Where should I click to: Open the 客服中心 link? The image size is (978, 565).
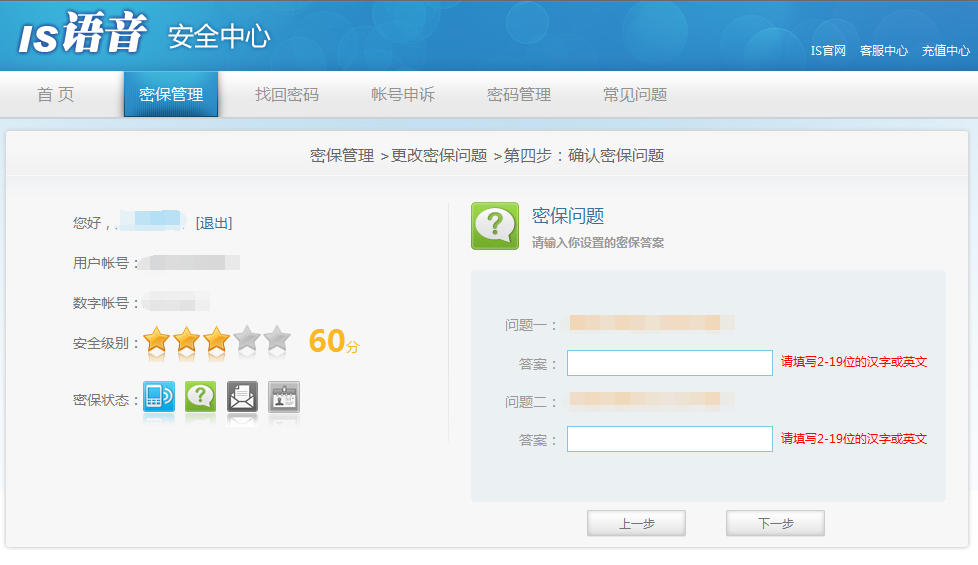click(884, 51)
